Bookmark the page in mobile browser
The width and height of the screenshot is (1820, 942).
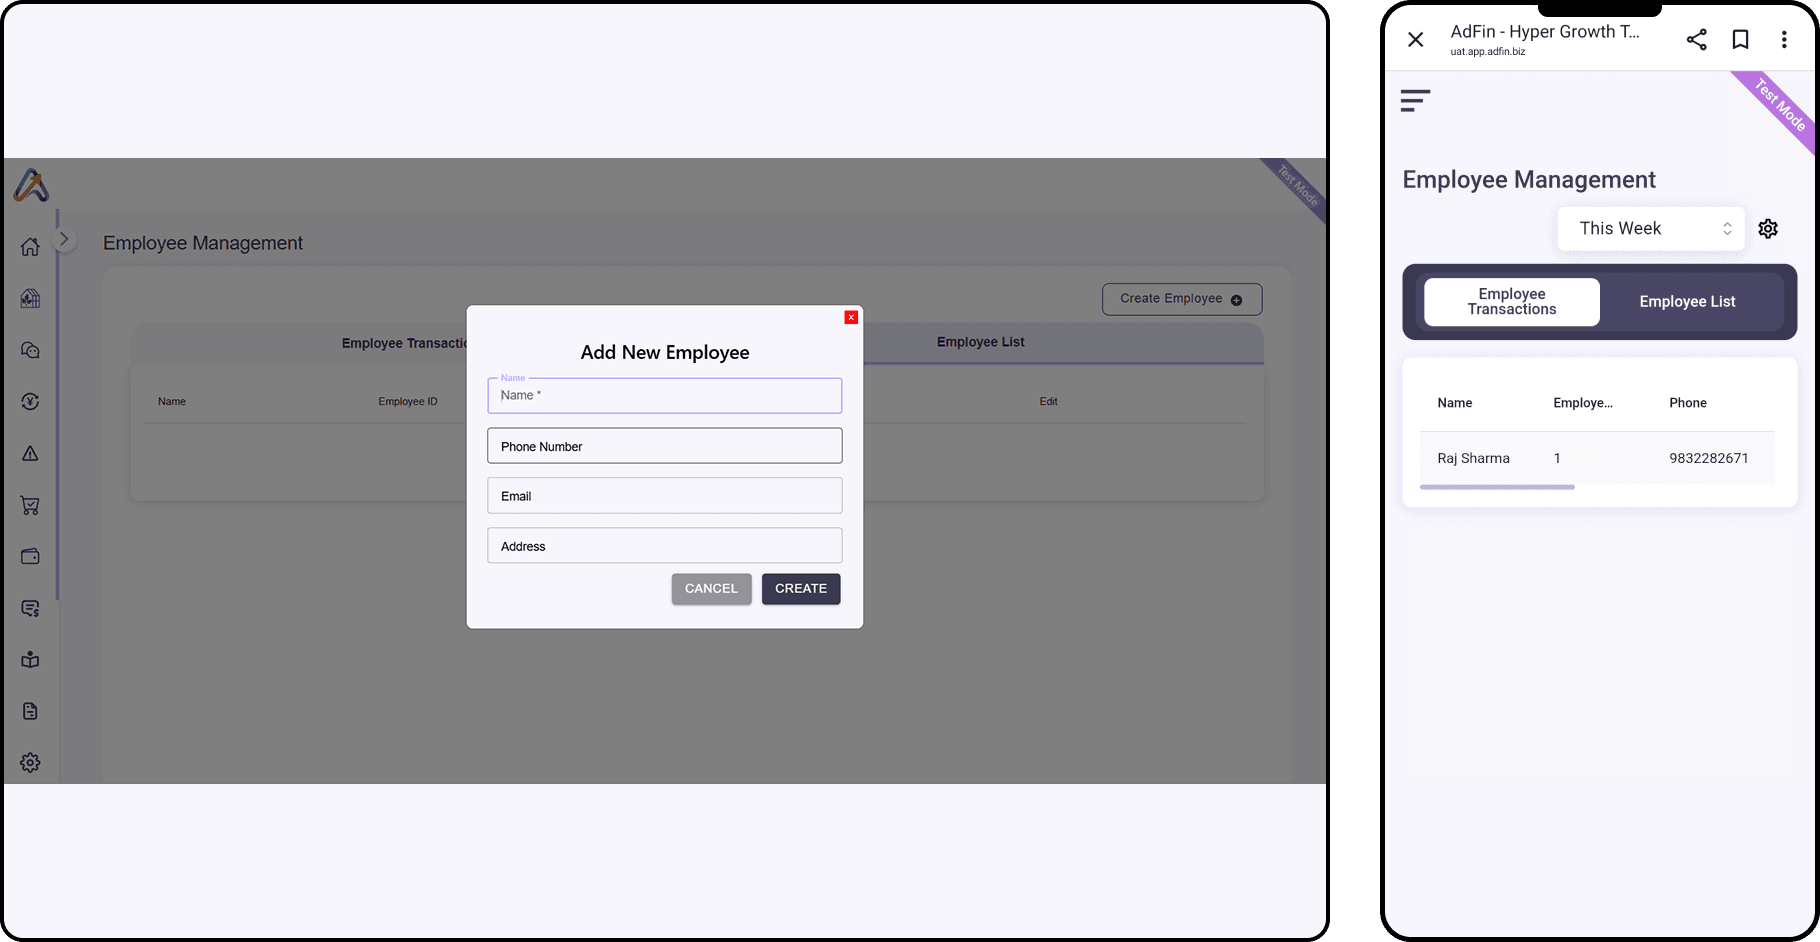[1740, 40]
